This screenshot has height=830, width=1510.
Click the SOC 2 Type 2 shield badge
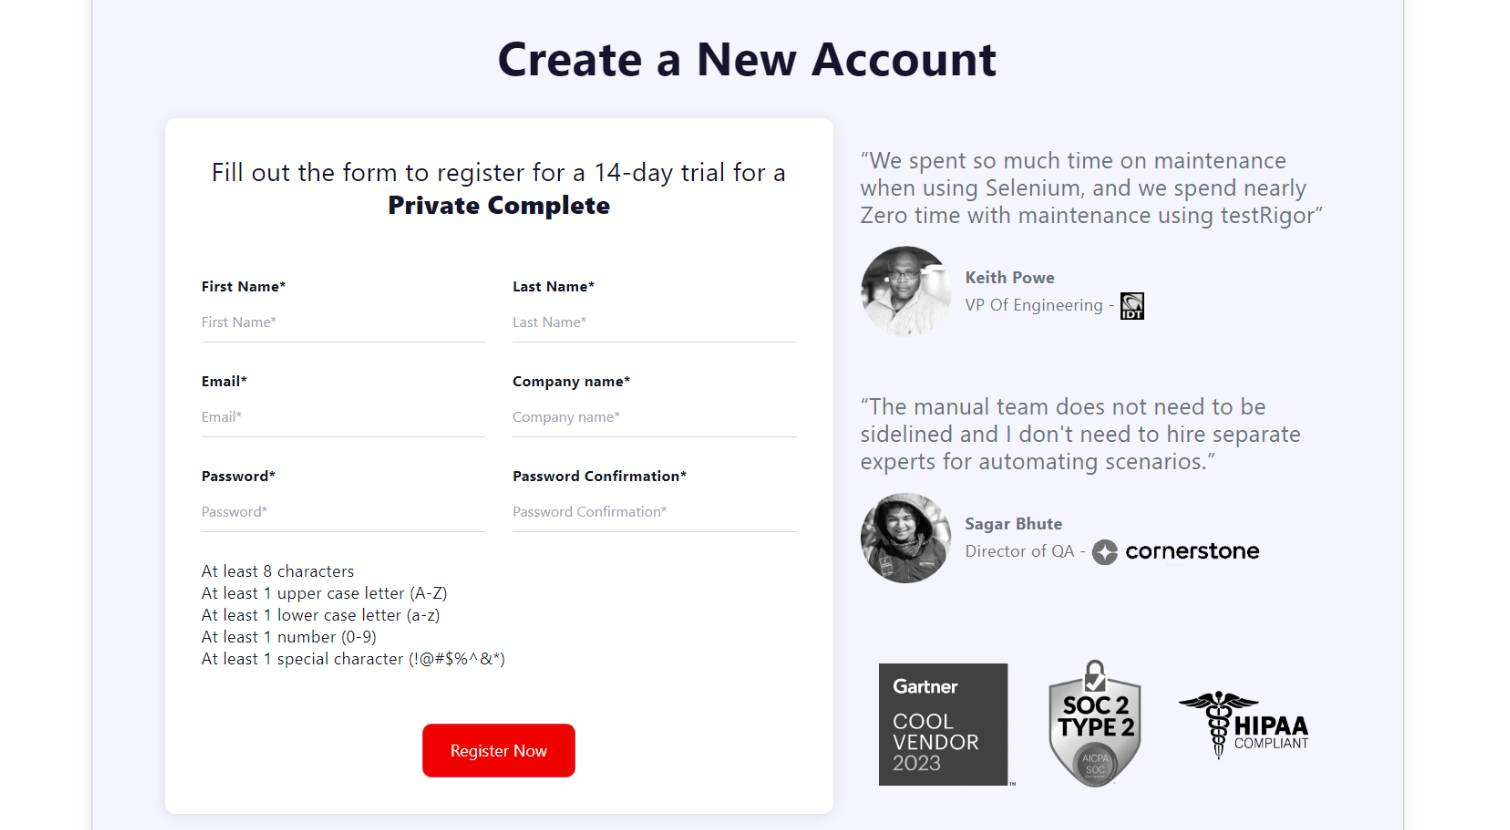(x=1095, y=724)
